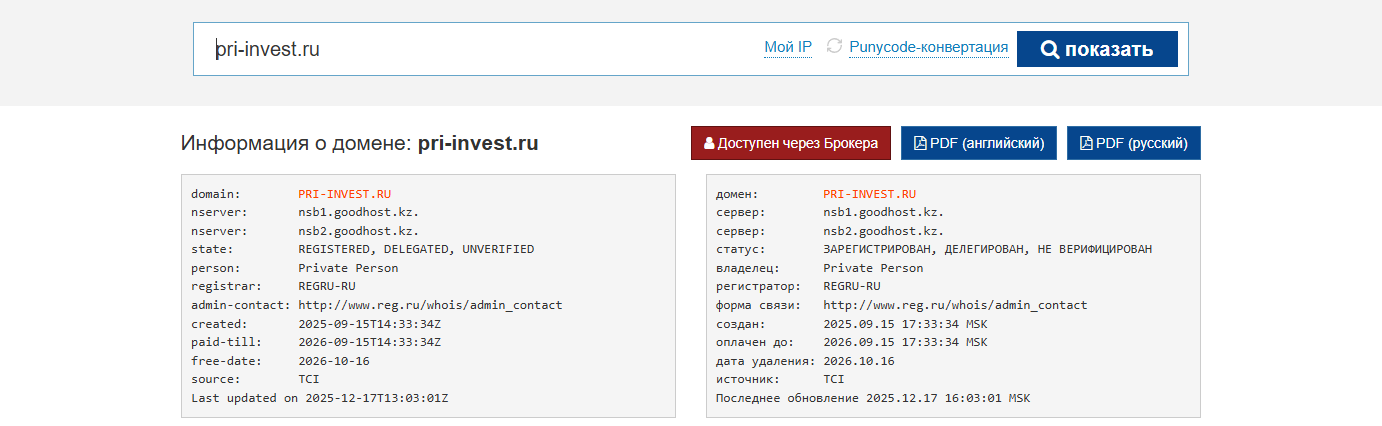Open the Punycode-конвертация link
1382x426 pixels.
pos(928,47)
